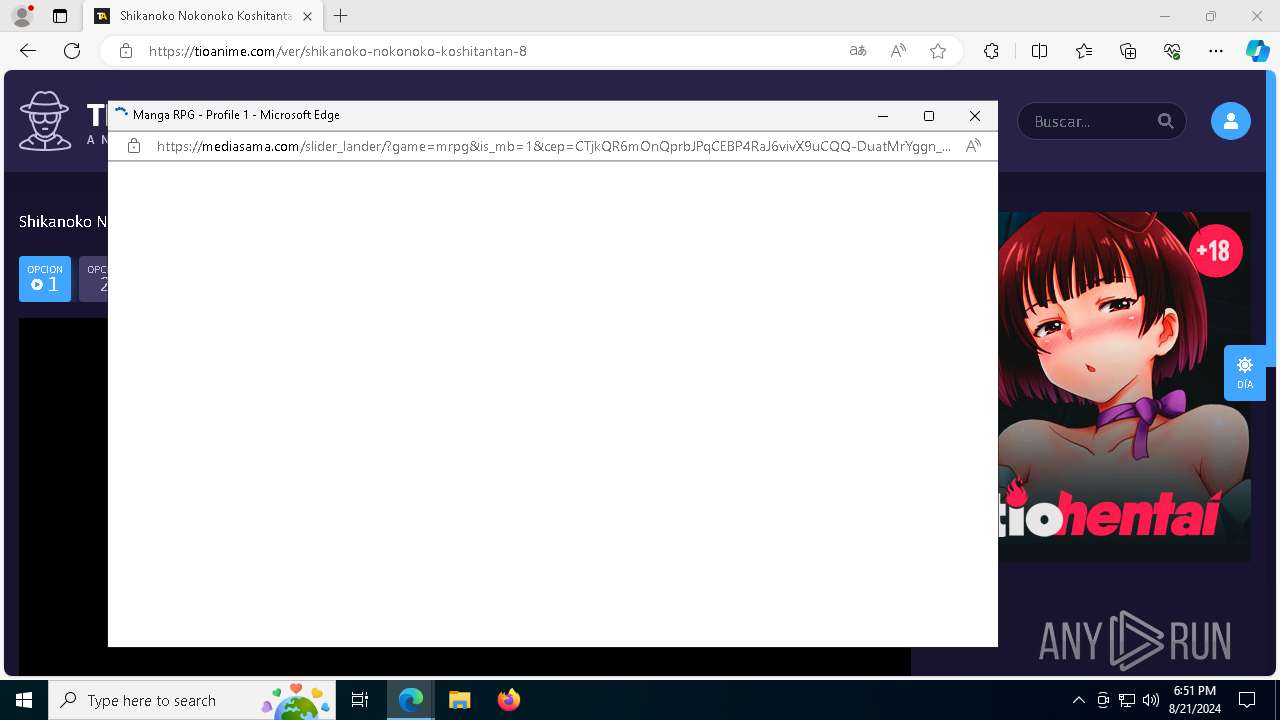The height and width of the screenshot is (720, 1280).
Task: Open the Windows Start menu
Action: tap(24, 700)
